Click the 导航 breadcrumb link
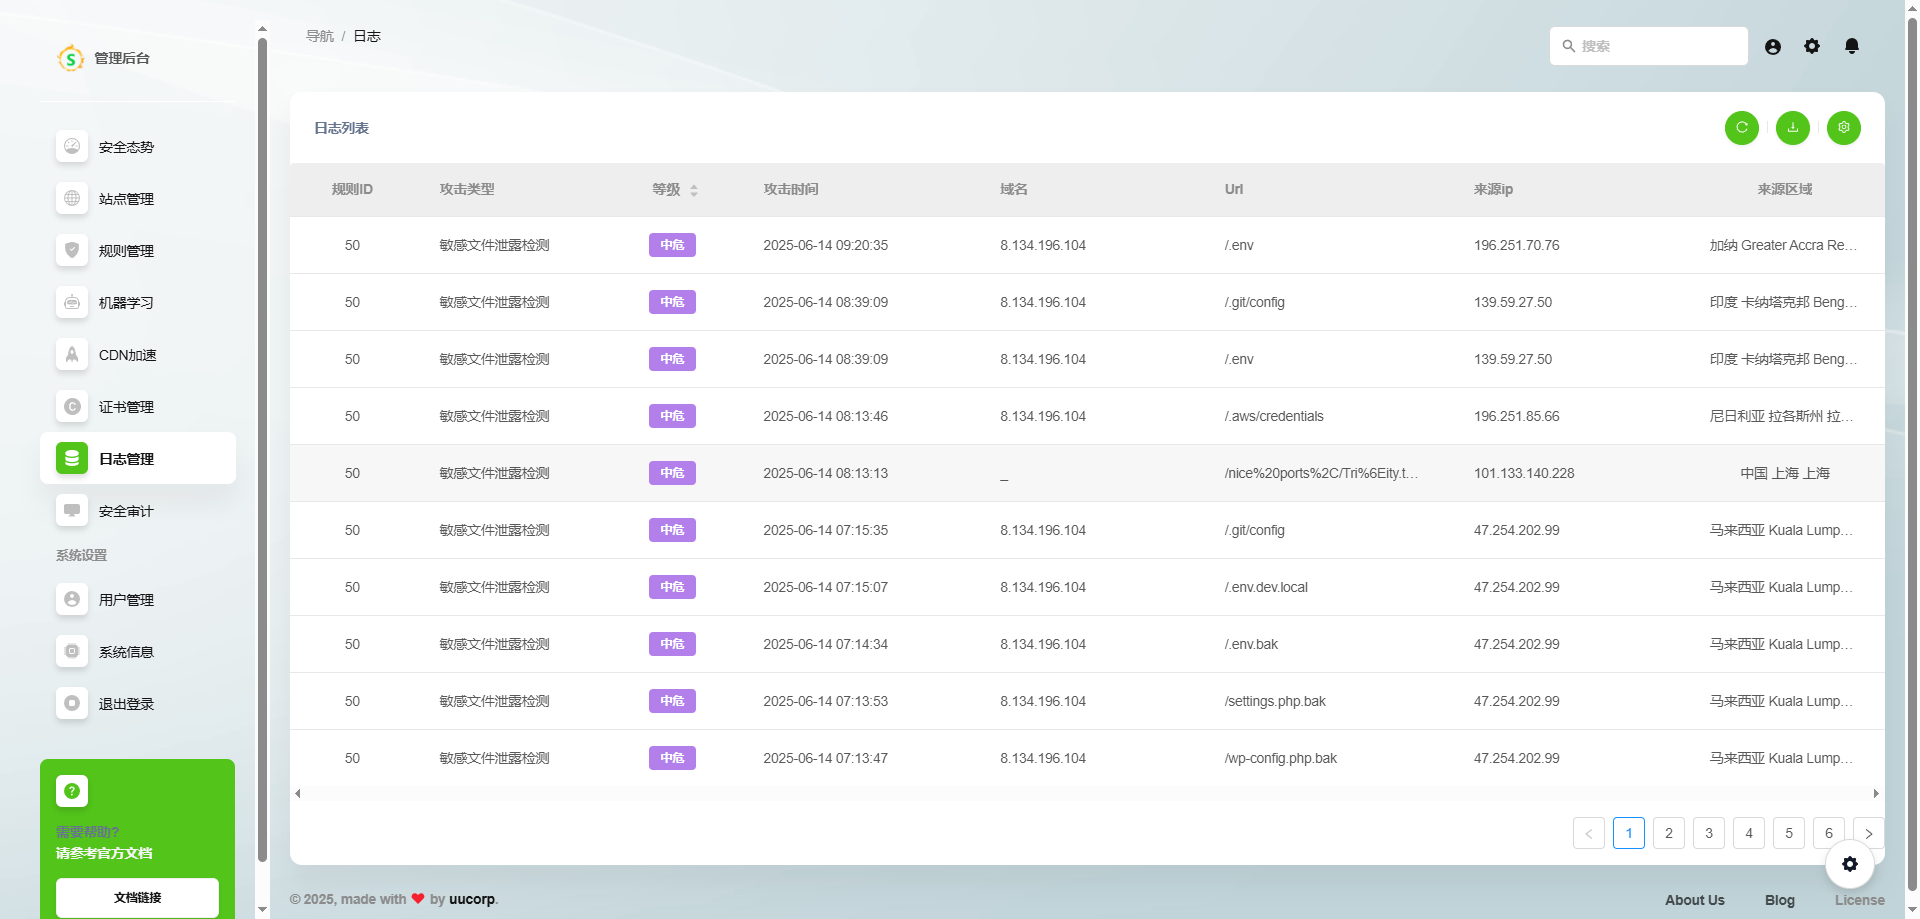The width and height of the screenshot is (1920, 919). tap(319, 36)
